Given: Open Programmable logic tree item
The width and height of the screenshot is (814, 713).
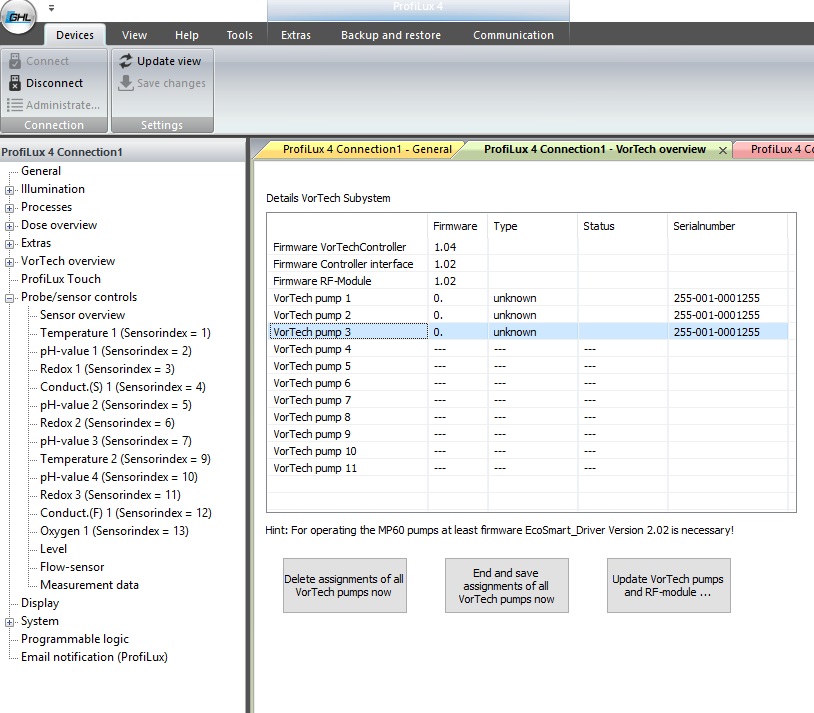Looking at the screenshot, I should pyautogui.click(x=75, y=639).
